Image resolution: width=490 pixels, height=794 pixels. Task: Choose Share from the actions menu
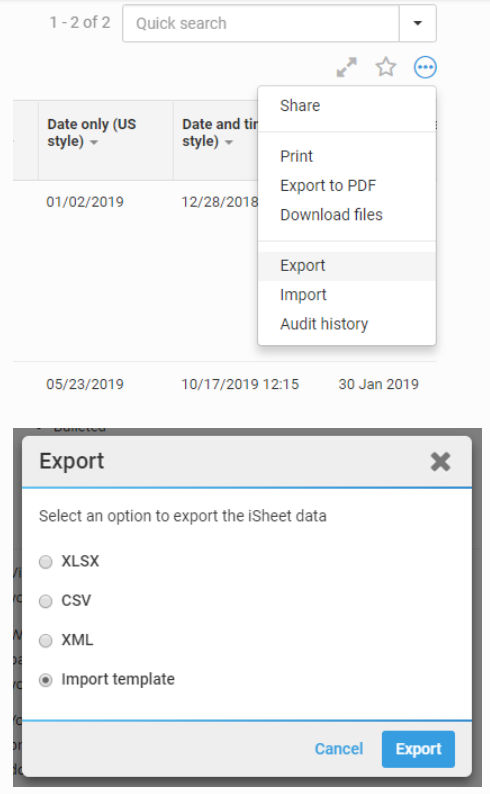tap(300, 106)
